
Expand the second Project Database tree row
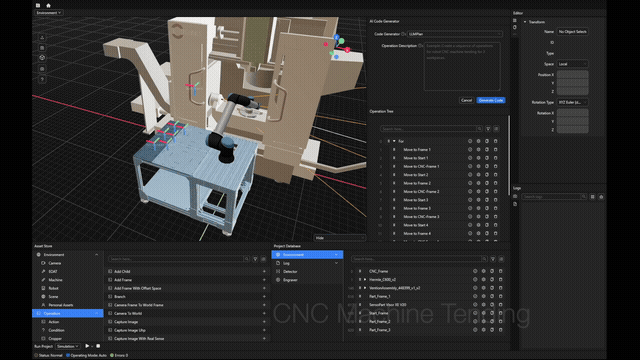pyautogui.click(x=365, y=280)
